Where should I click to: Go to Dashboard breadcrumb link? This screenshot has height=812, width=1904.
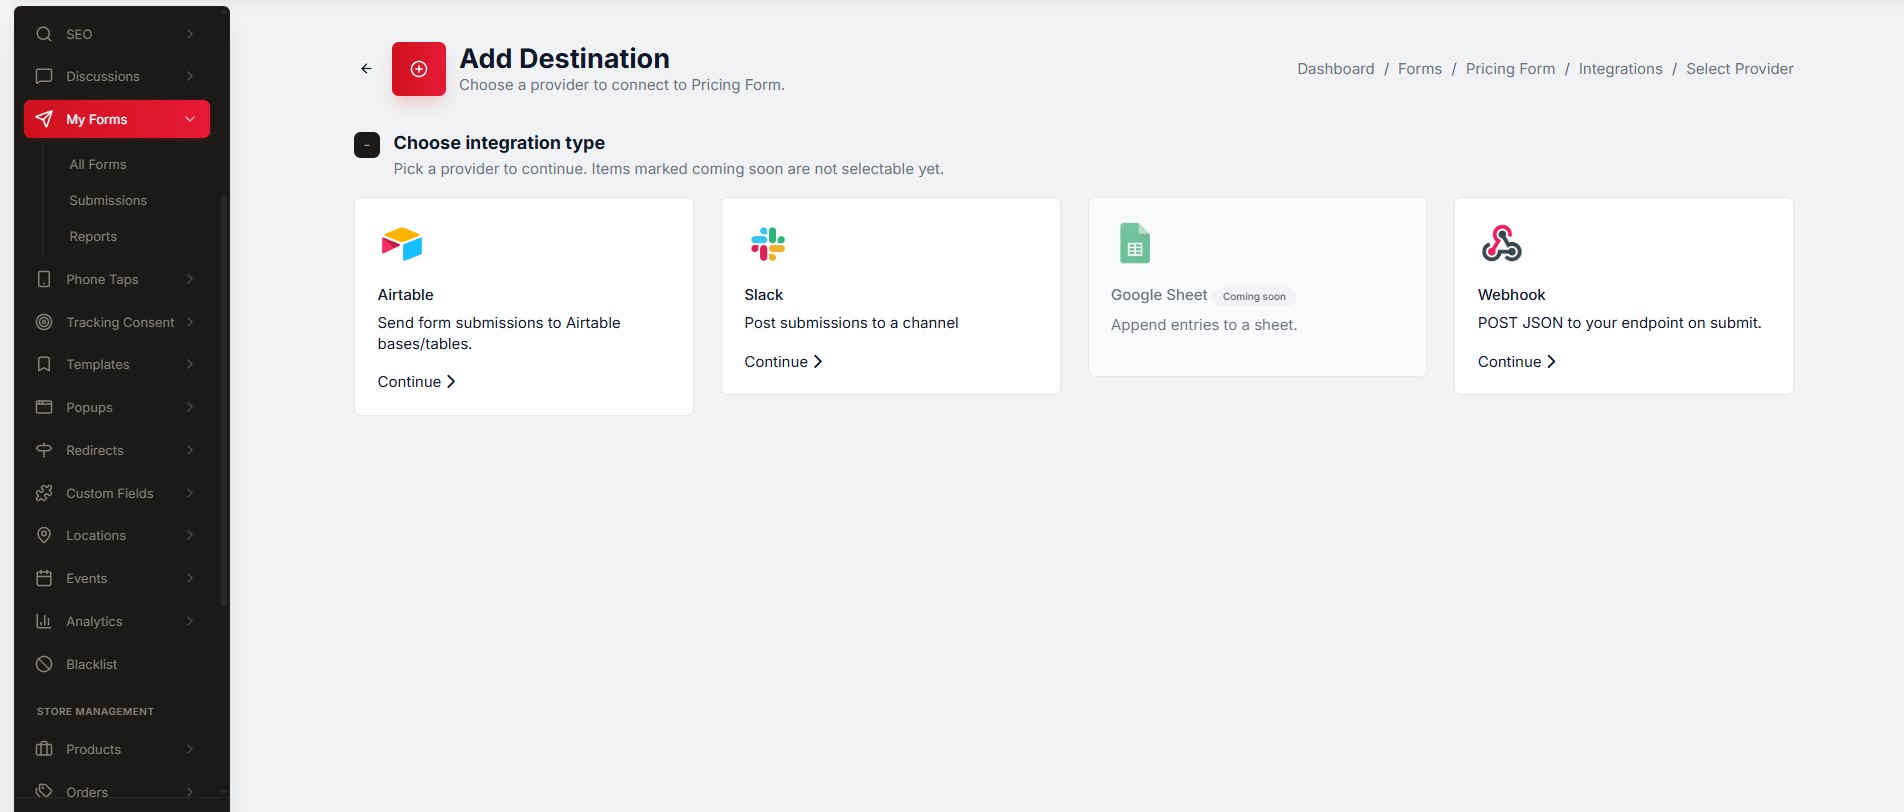(x=1336, y=69)
